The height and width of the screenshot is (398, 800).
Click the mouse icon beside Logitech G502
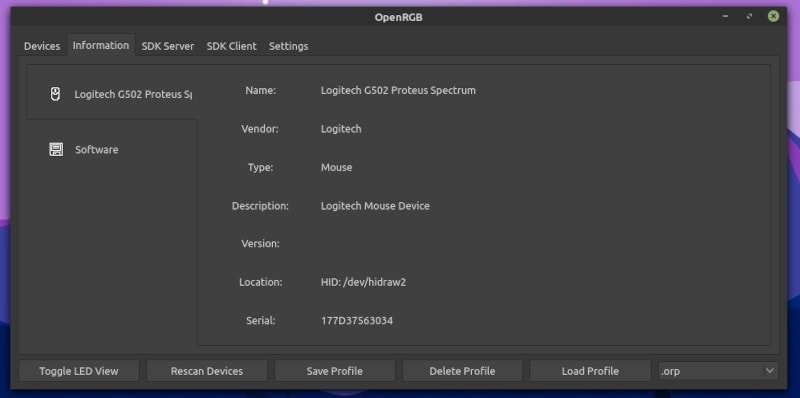[x=55, y=94]
